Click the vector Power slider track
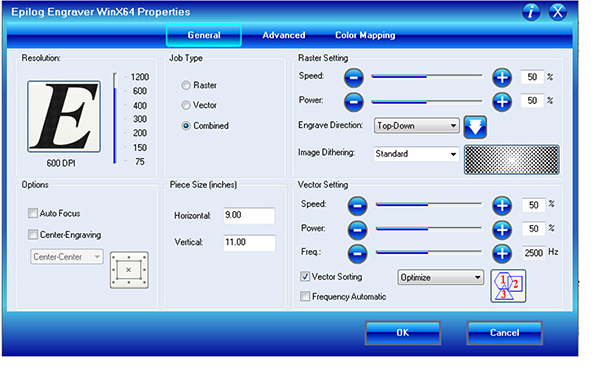 (429, 229)
